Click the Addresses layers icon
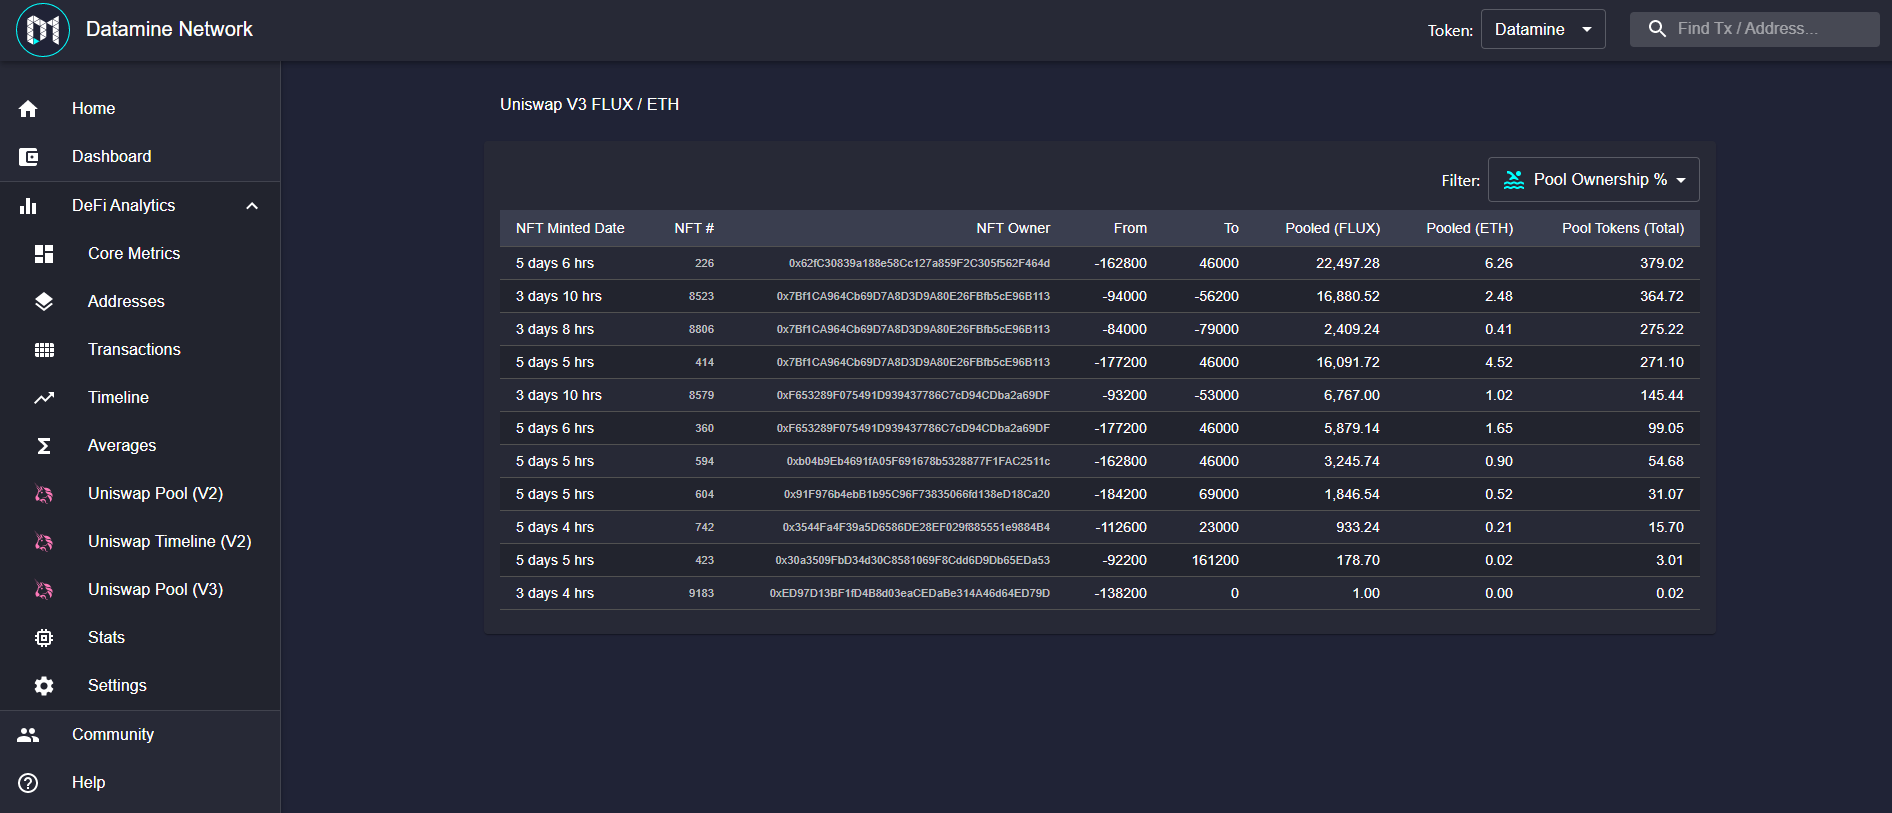Image resolution: width=1892 pixels, height=813 pixels. (44, 302)
